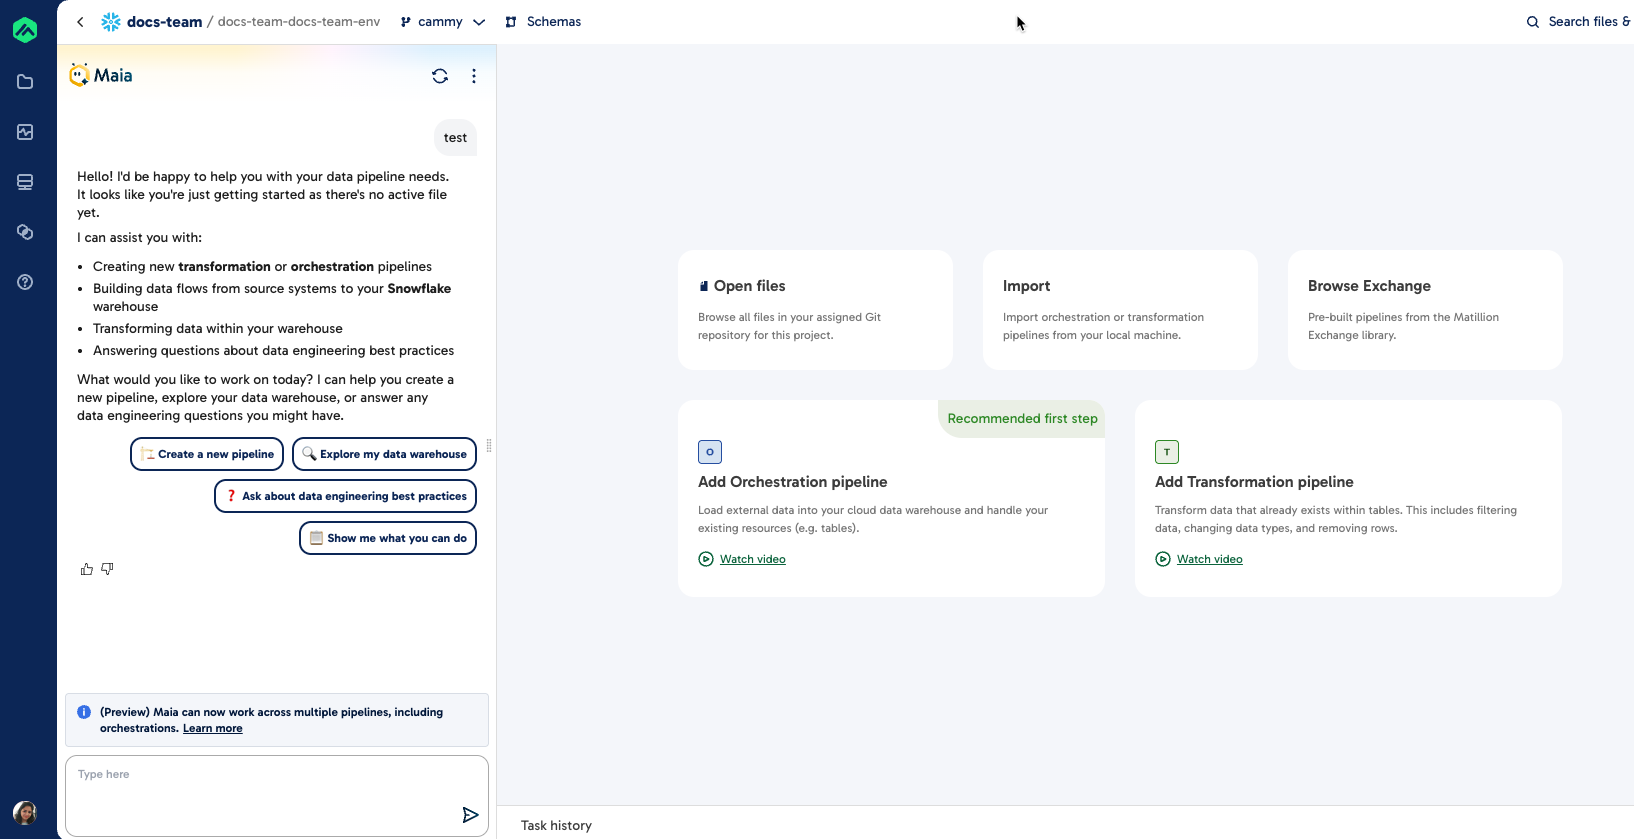Image resolution: width=1634 pixels, height=839 pixels.
Task: Open the chart activity icon in sidebar
Action: click(25, 132)
